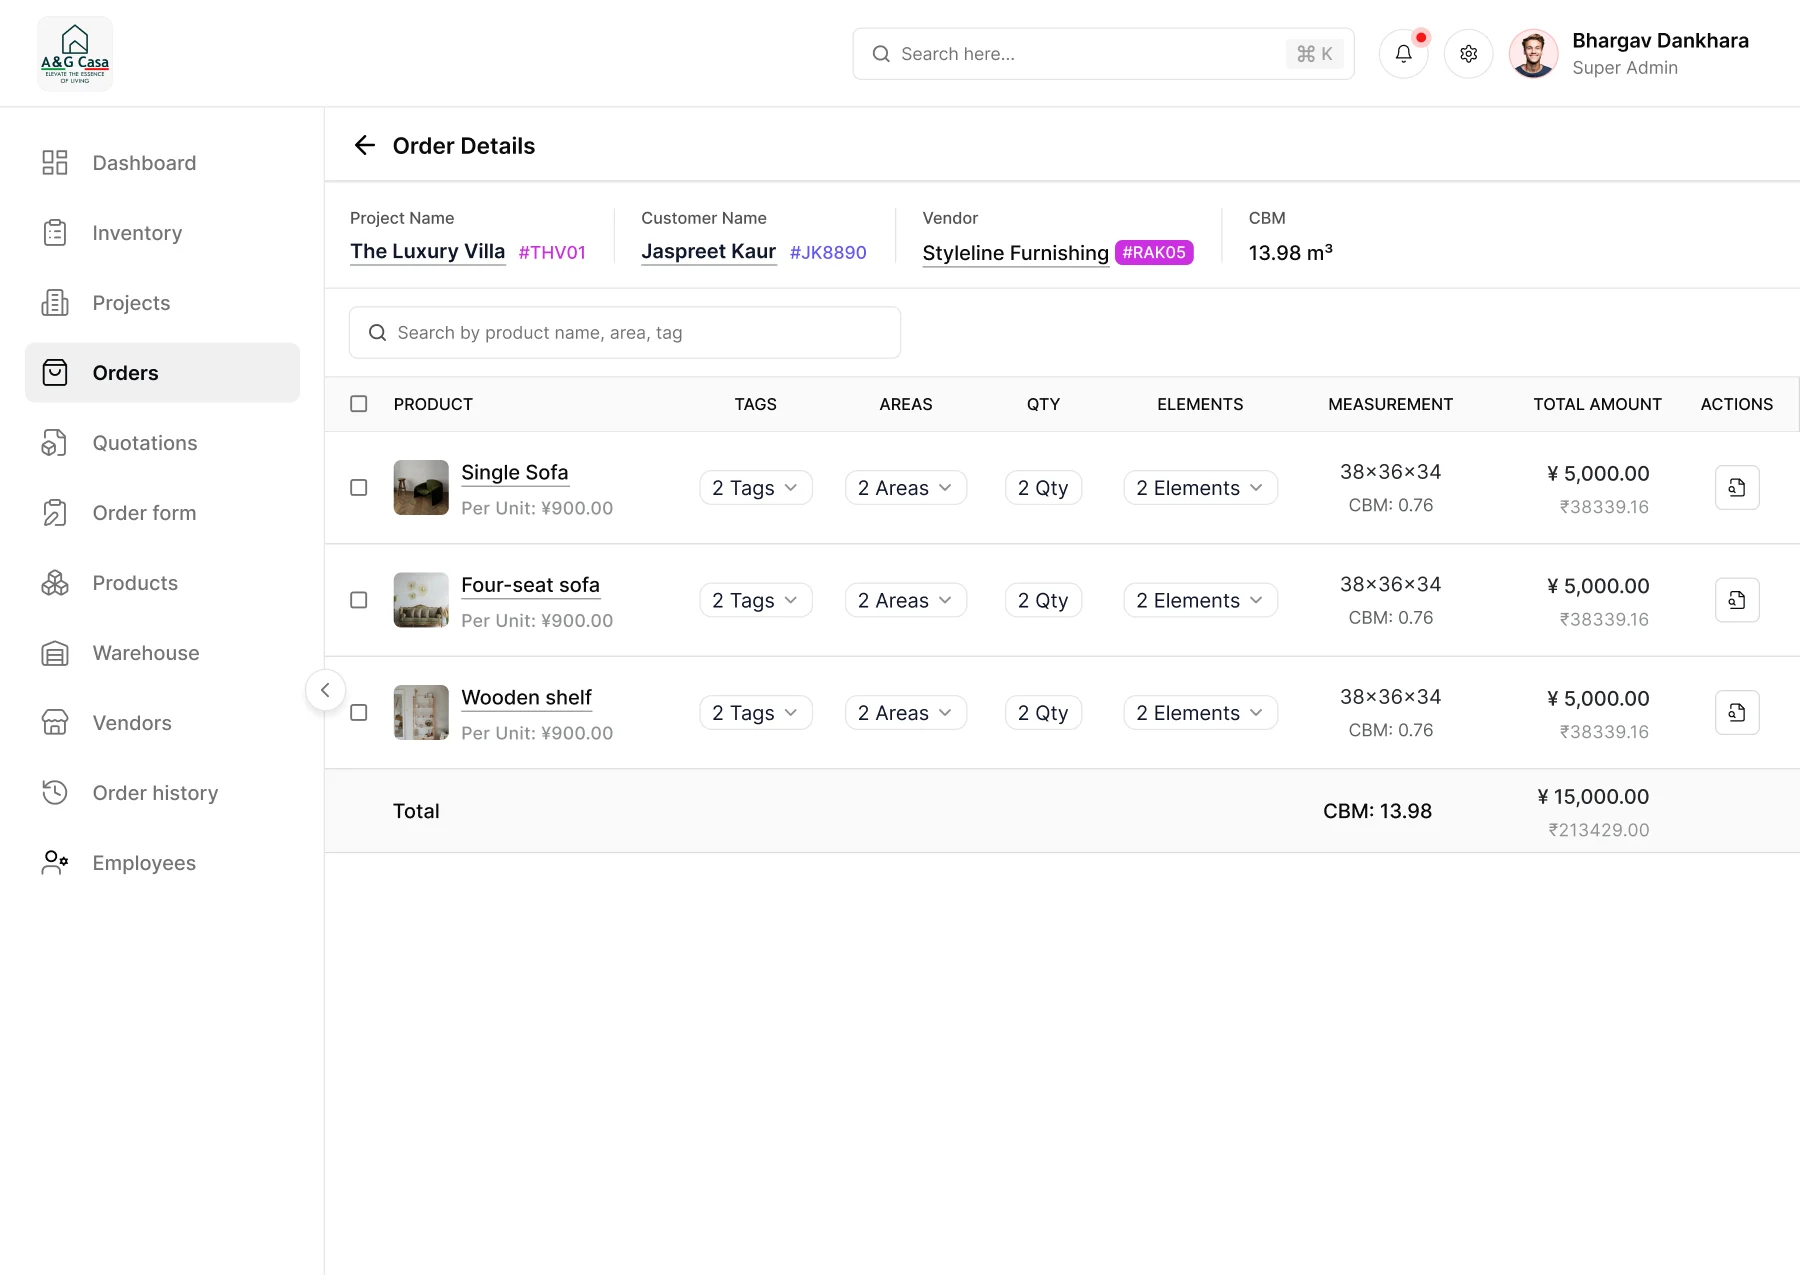Expand 2 Elements dropdown for Single Sofa
Image resolution: width=1800 pixels, height=1280 pixels.
click(x=1200, y=488)
